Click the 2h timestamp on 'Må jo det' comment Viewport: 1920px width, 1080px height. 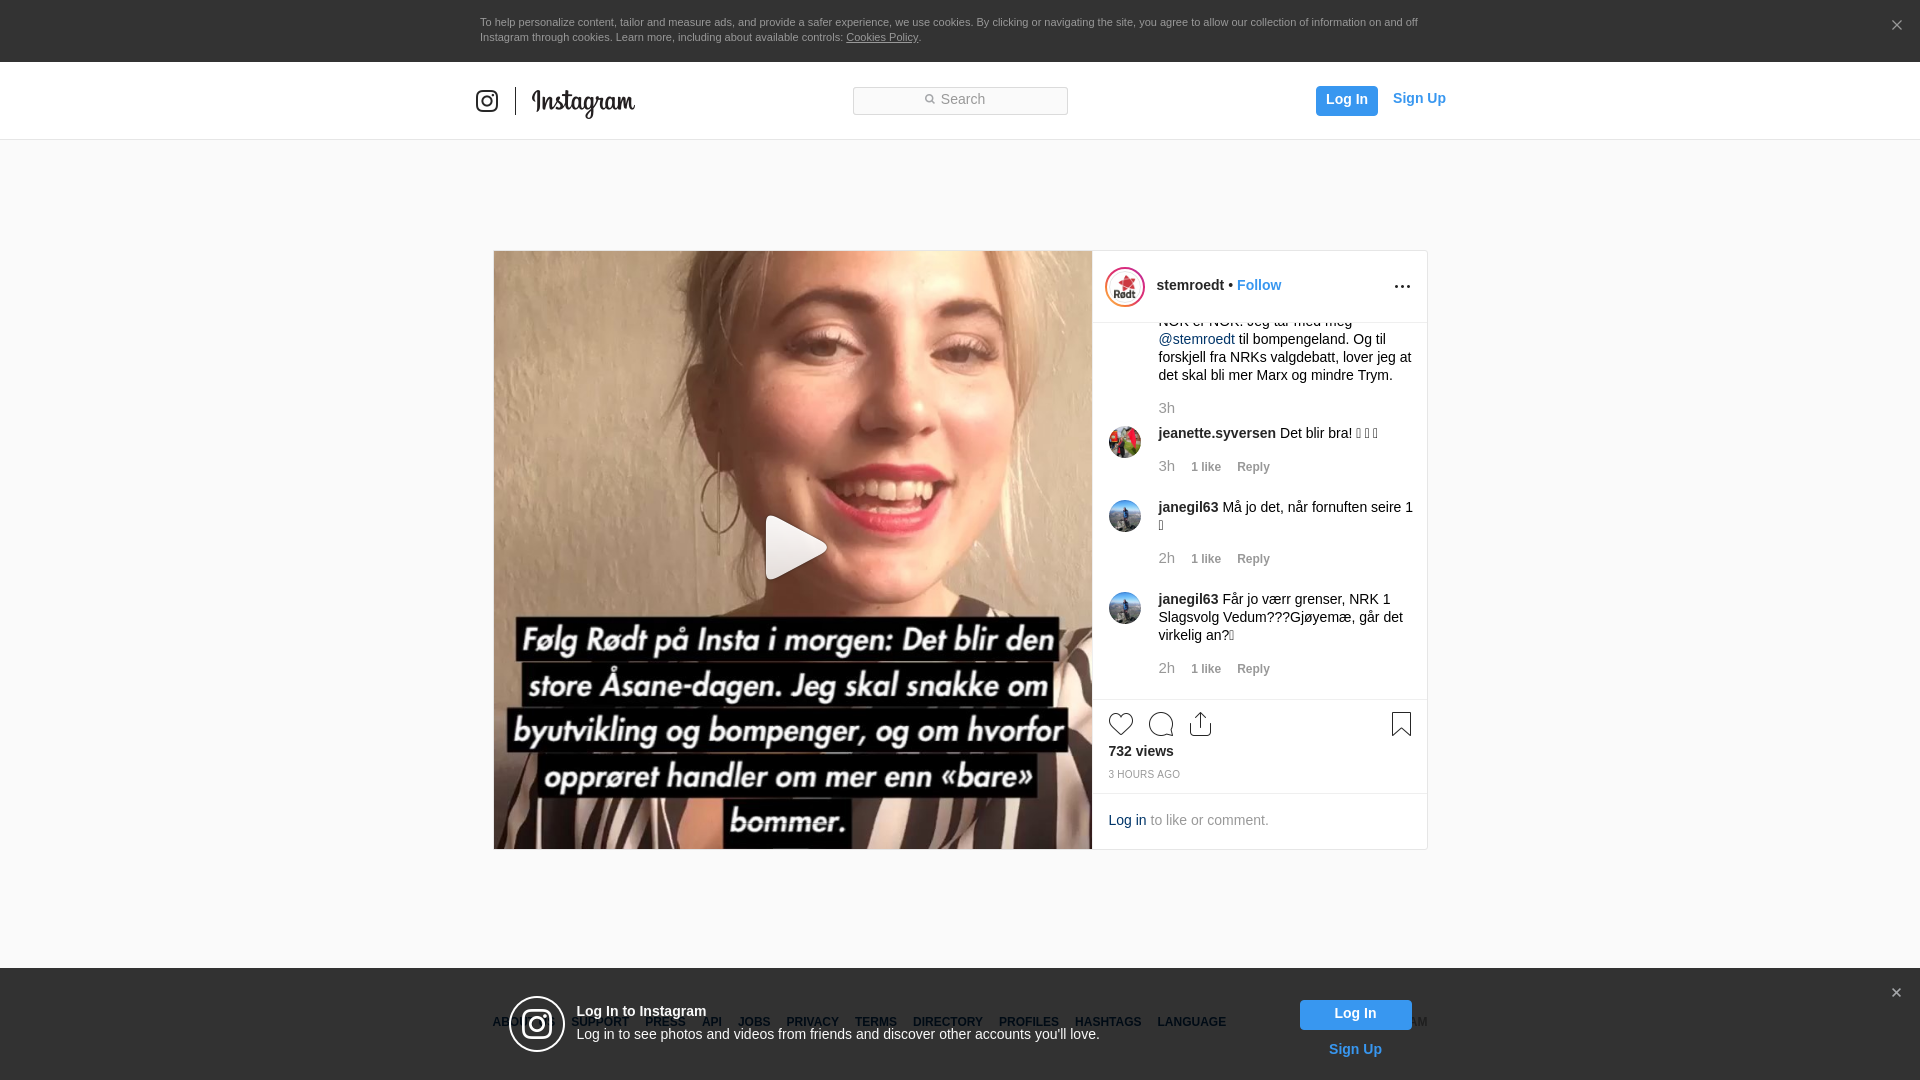(x=1167, y=558)
